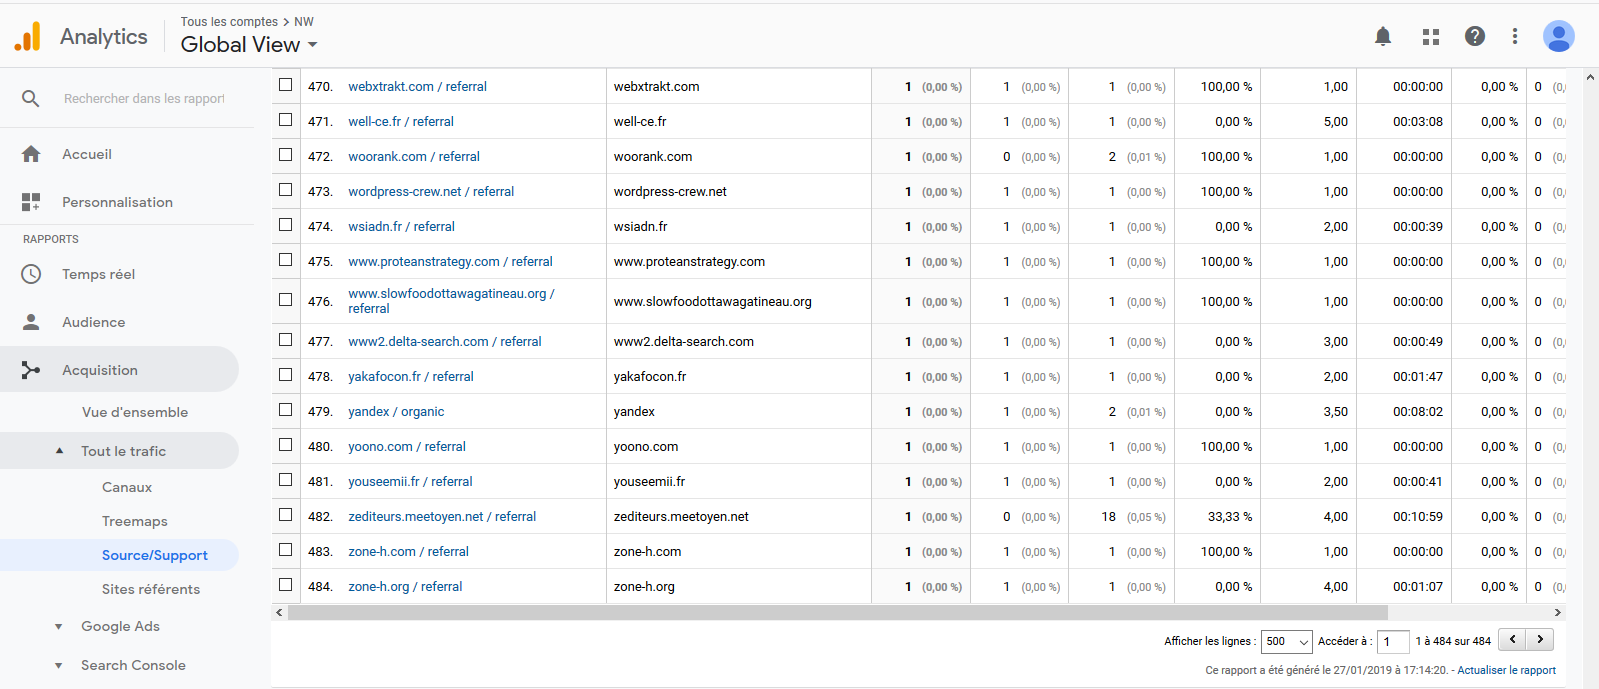Go to next results page arrow
The width and height of the screenshot is (1599, 689).
tap(1540, 639)
